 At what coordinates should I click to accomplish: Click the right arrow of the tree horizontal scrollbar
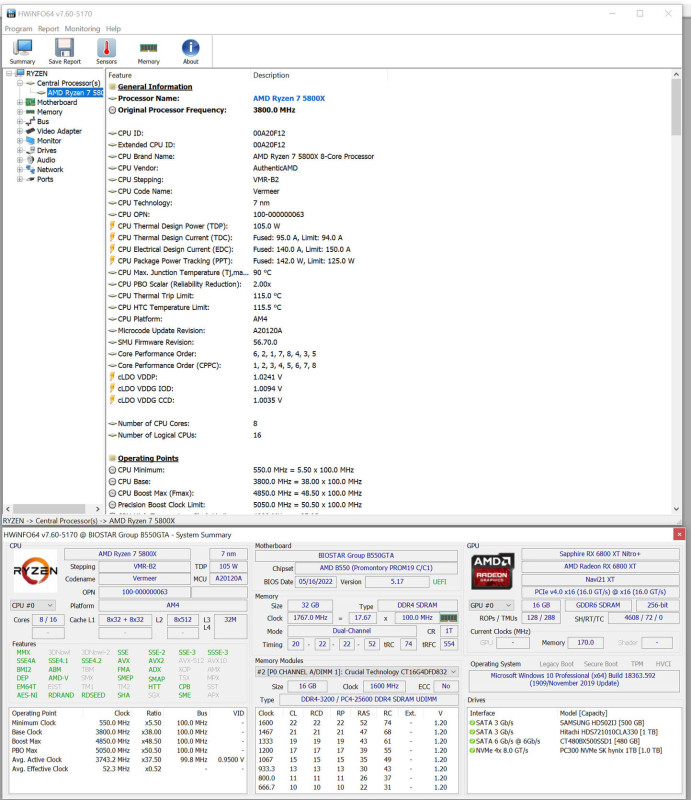(x=97, y=509)
